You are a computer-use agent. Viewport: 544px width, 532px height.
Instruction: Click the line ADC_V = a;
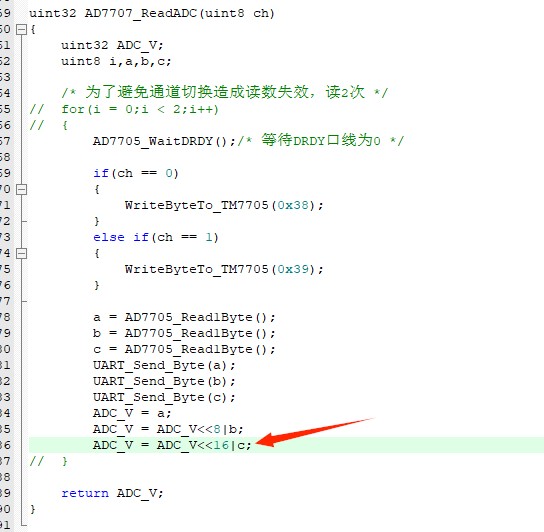coord(132,413)
